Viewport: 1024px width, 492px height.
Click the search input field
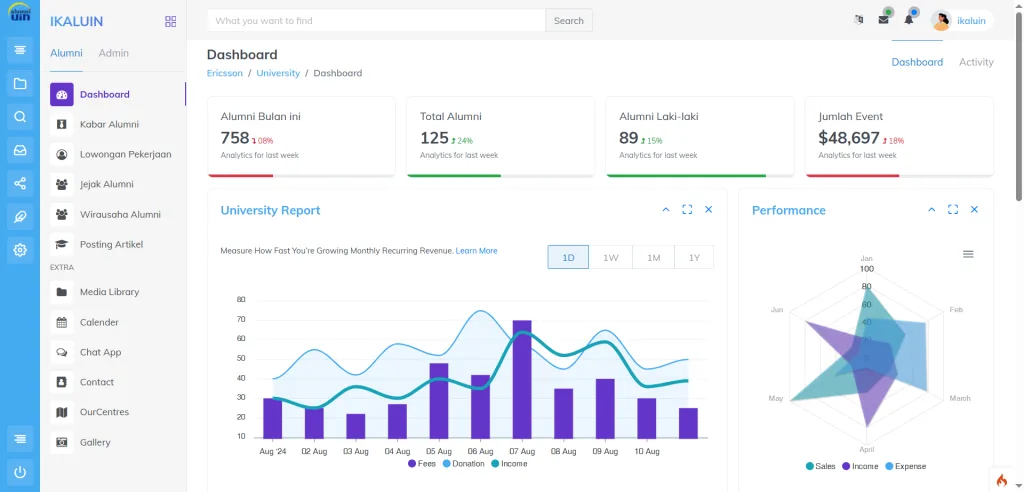pyautogui.click(x=376, y=21)
